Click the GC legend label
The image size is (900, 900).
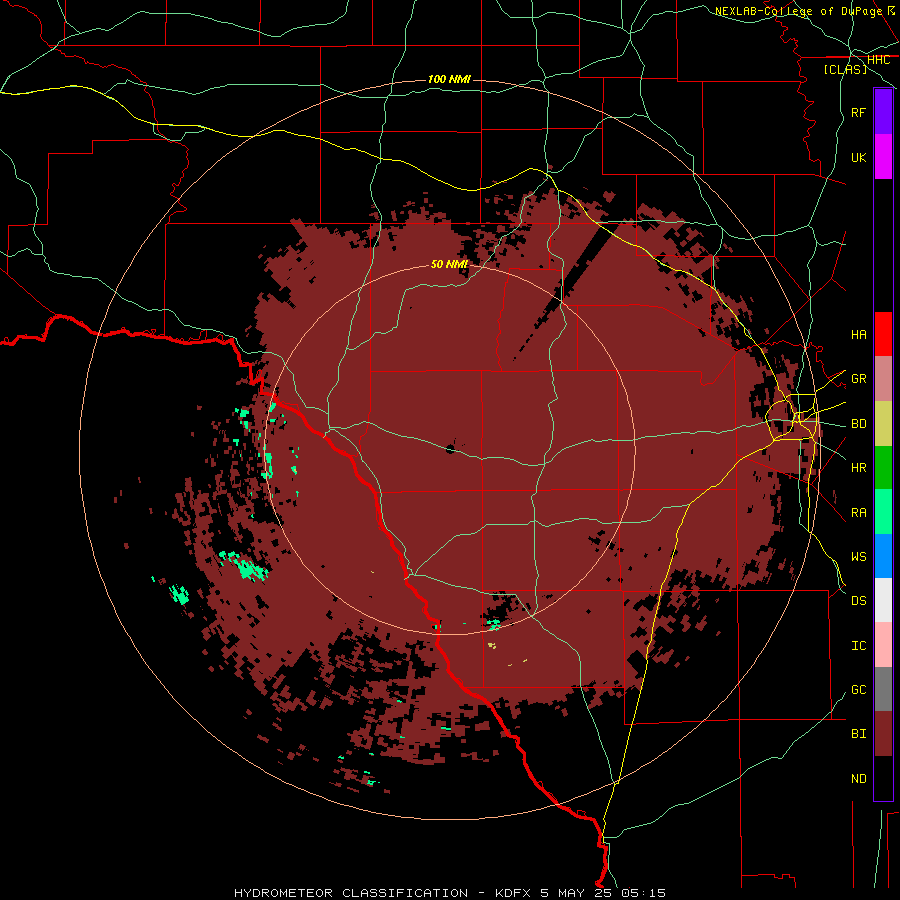[x=859, y=689]
